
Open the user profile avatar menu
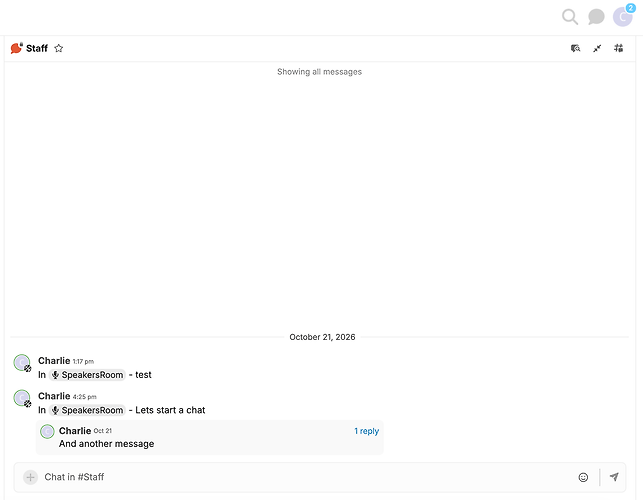pos(622,17)
